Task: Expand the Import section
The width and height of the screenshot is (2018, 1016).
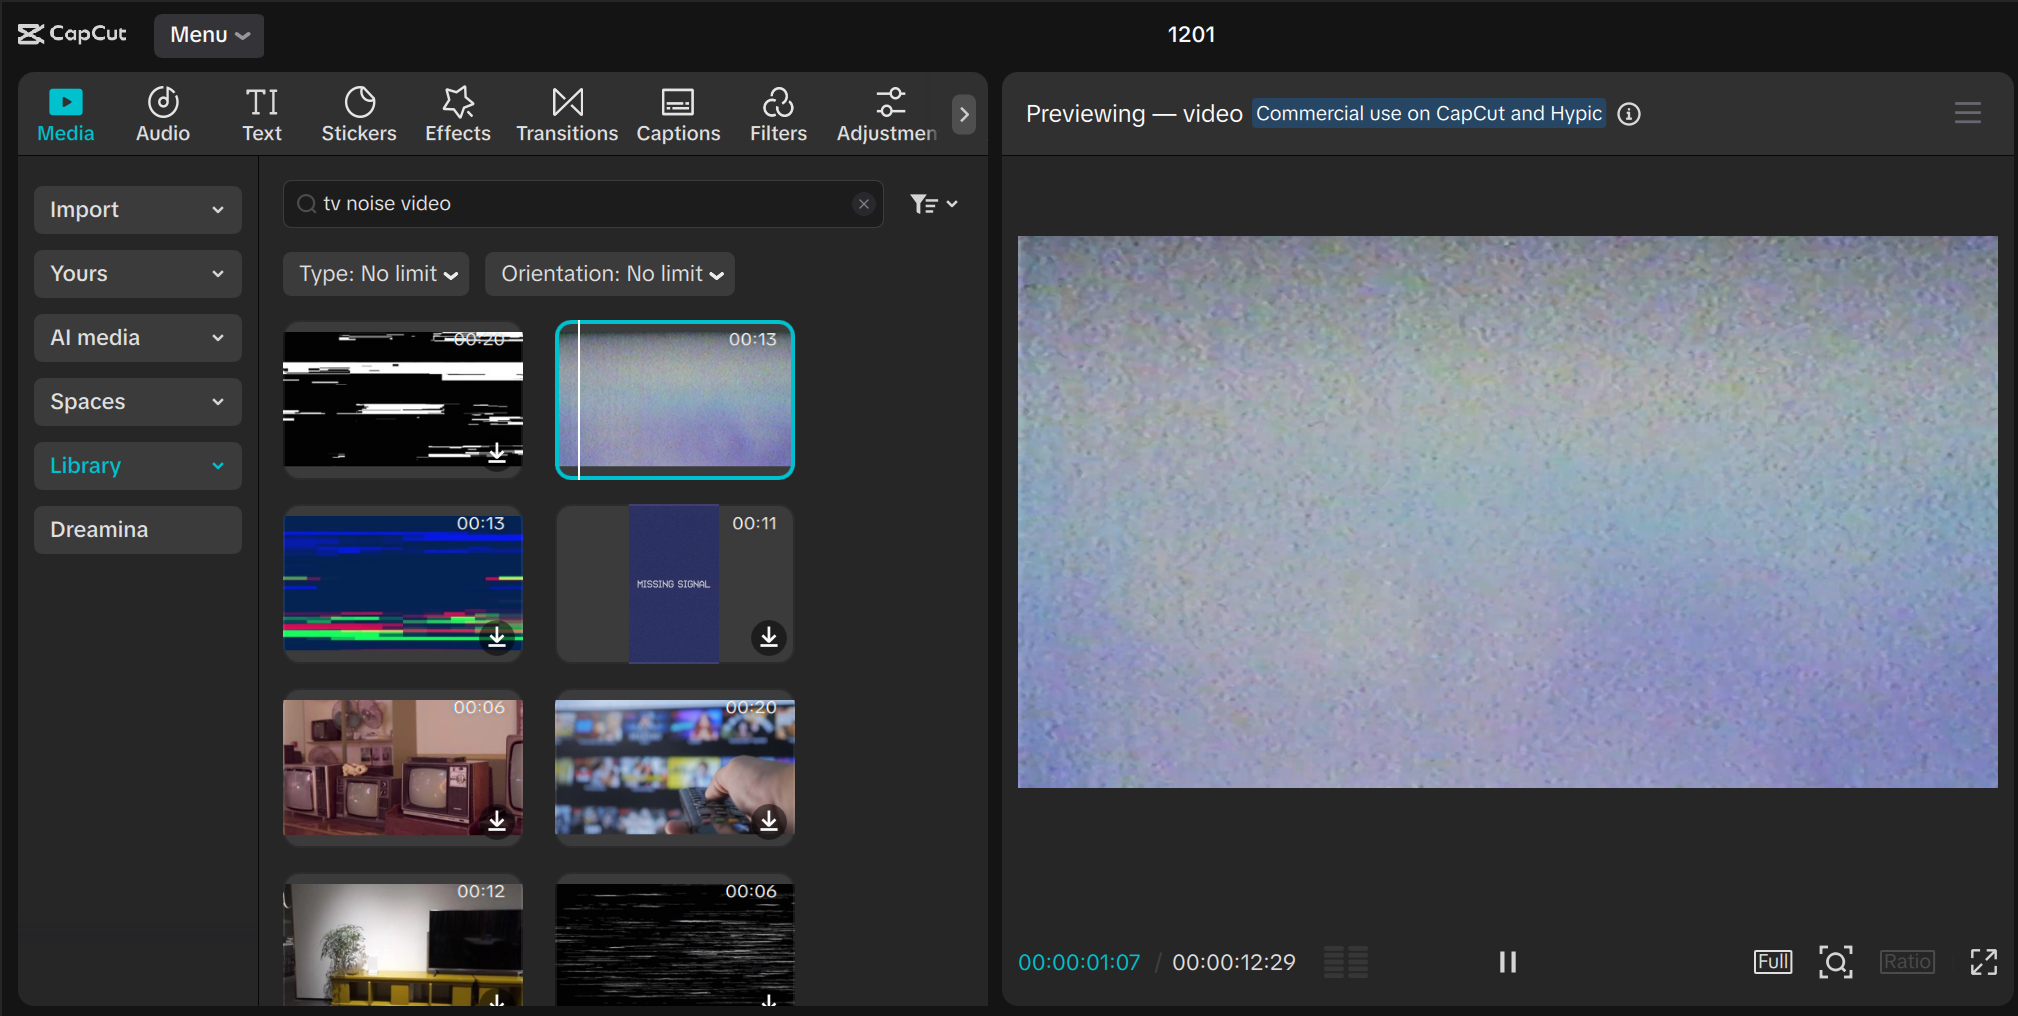Action: [x=137, y=210]
